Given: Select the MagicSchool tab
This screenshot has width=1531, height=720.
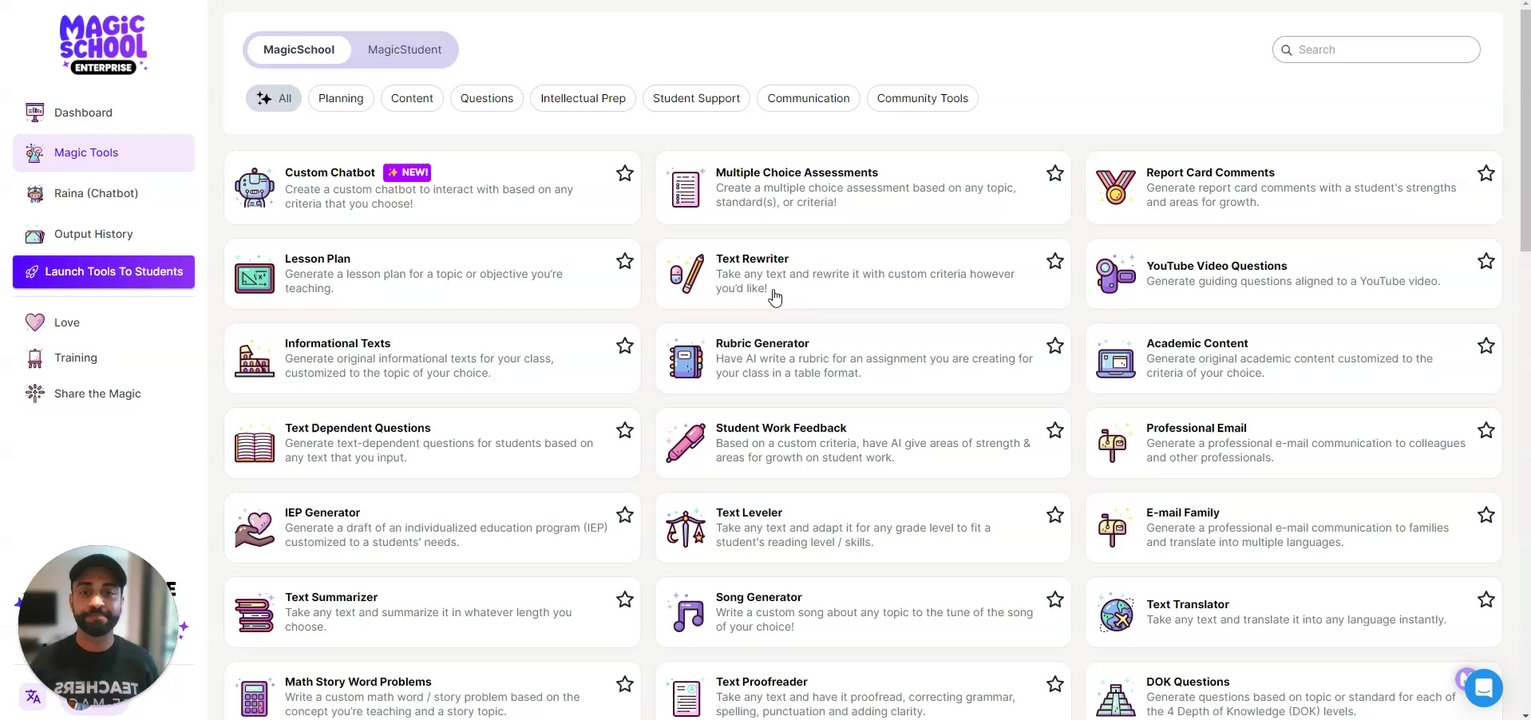Looking at the screenshot, I should tap(298, 49).
